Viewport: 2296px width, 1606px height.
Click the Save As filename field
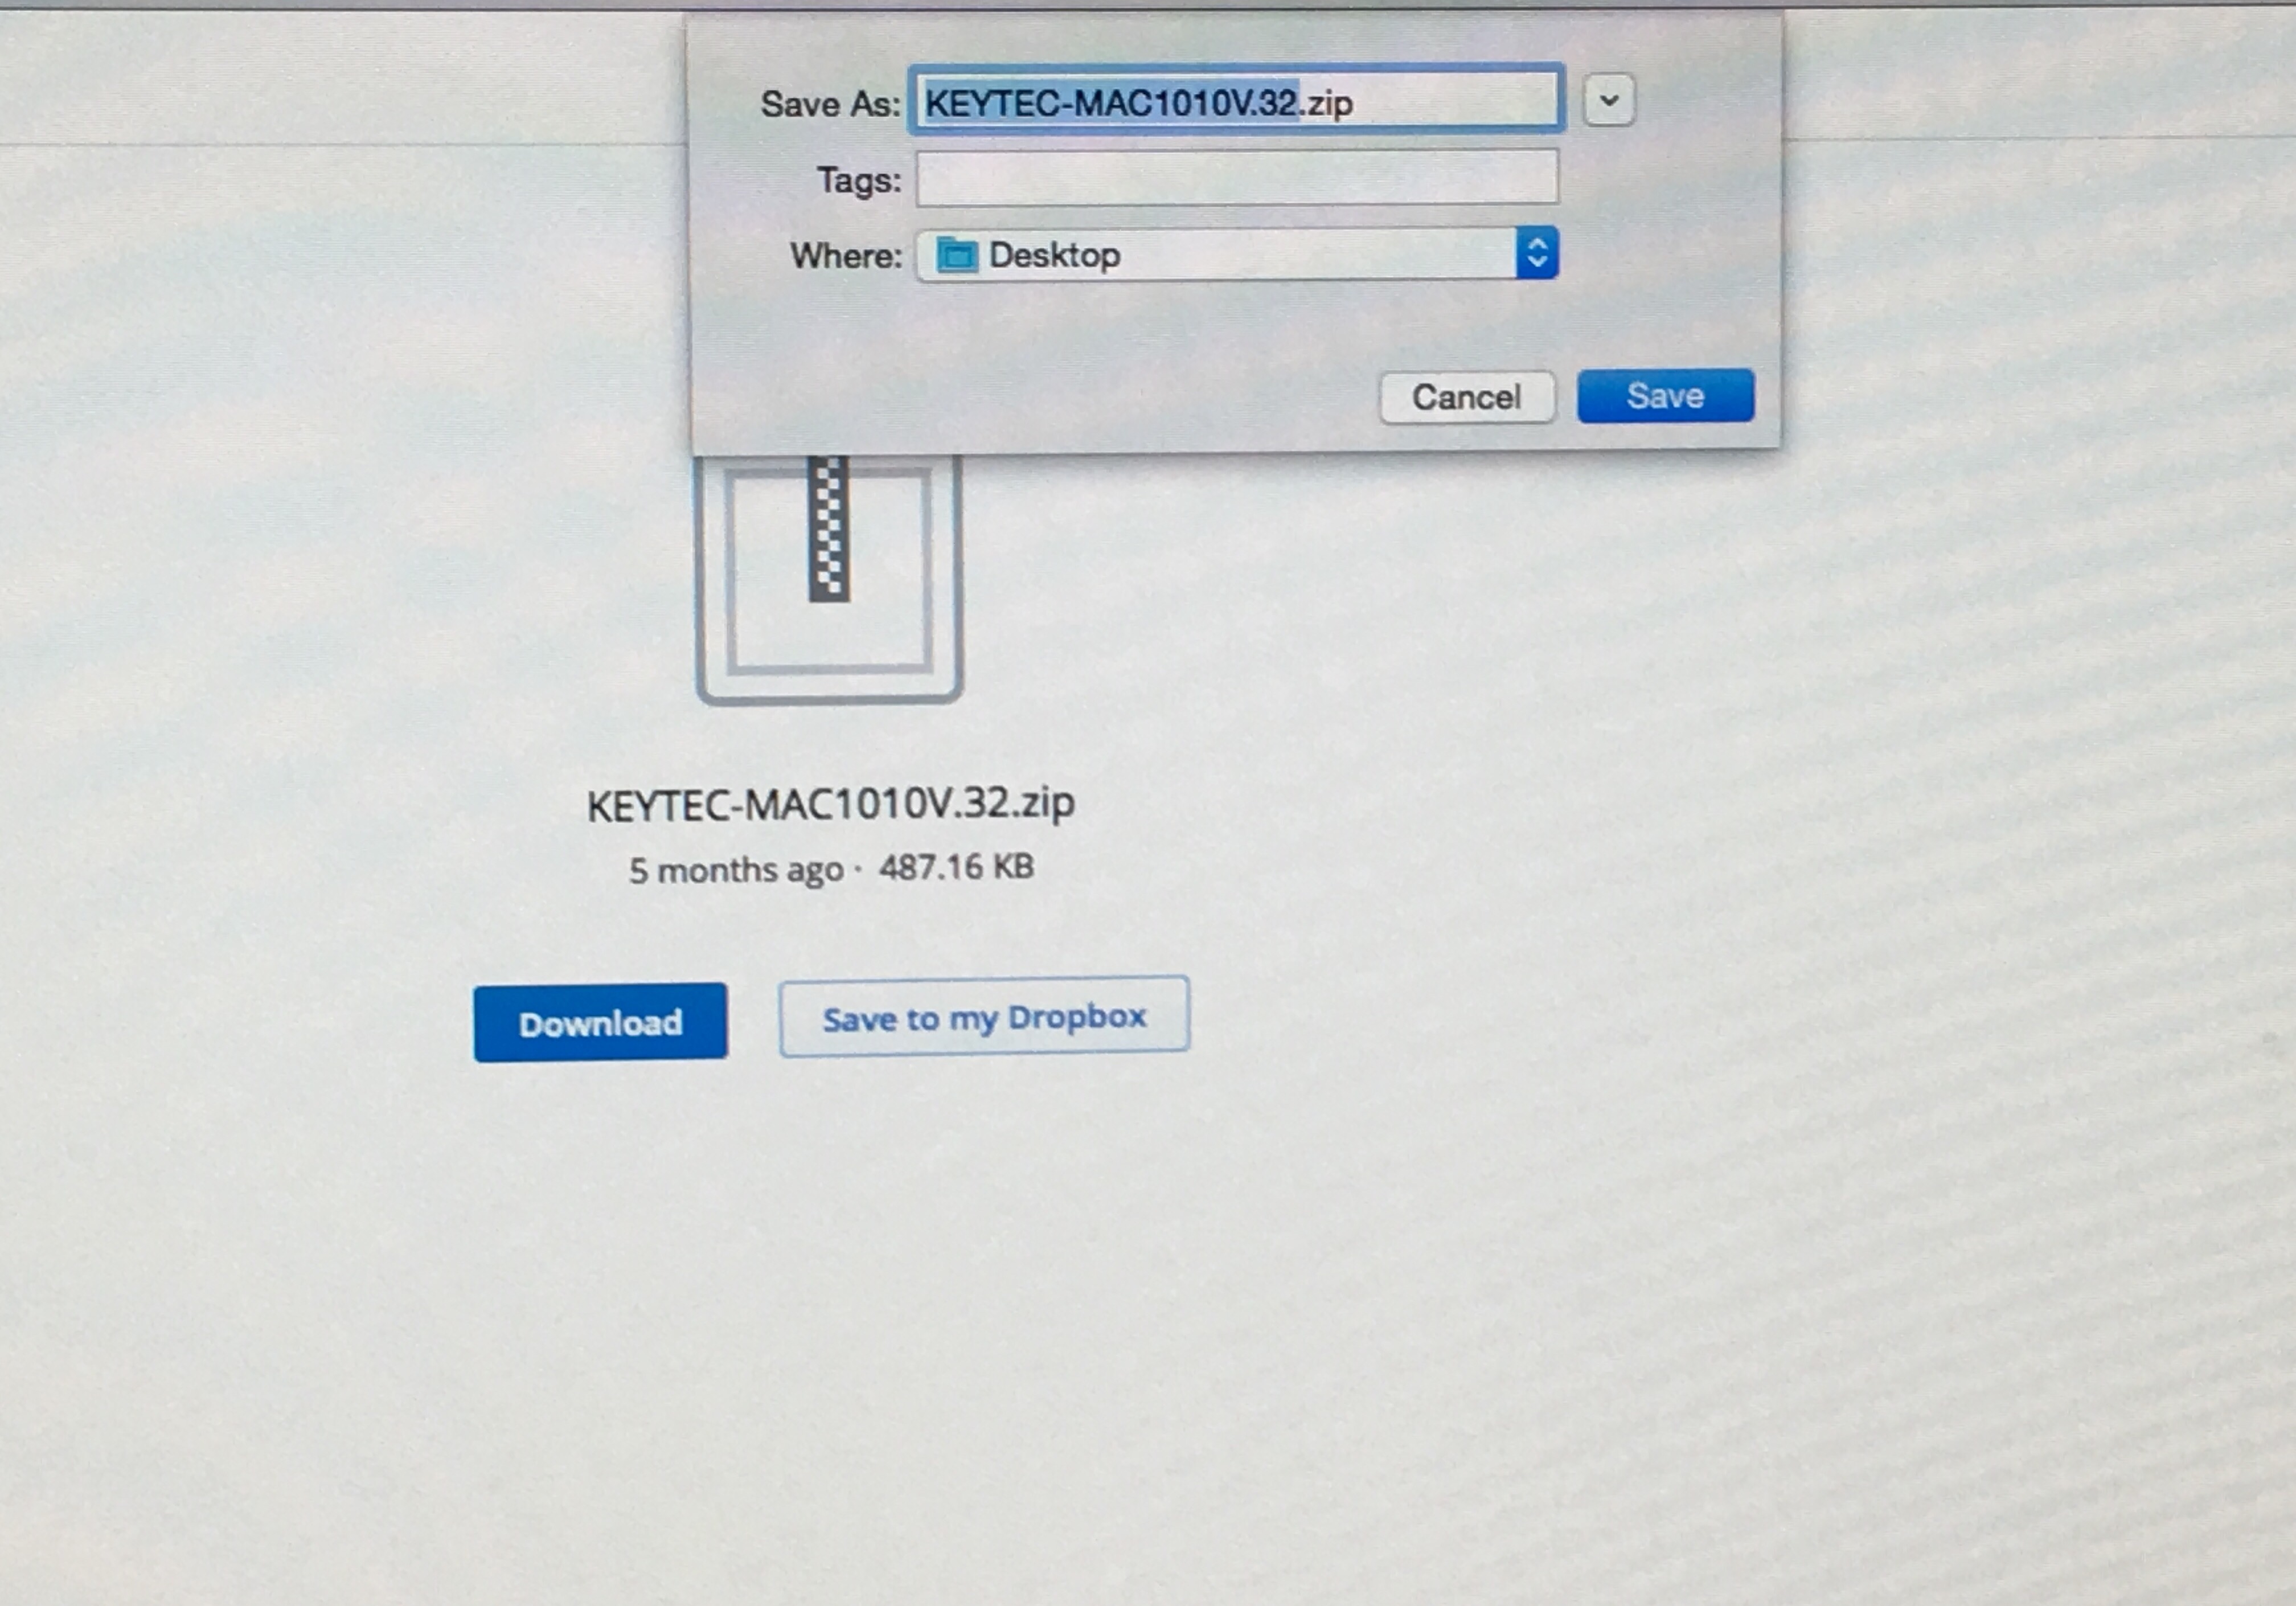tap(1236, 100)
